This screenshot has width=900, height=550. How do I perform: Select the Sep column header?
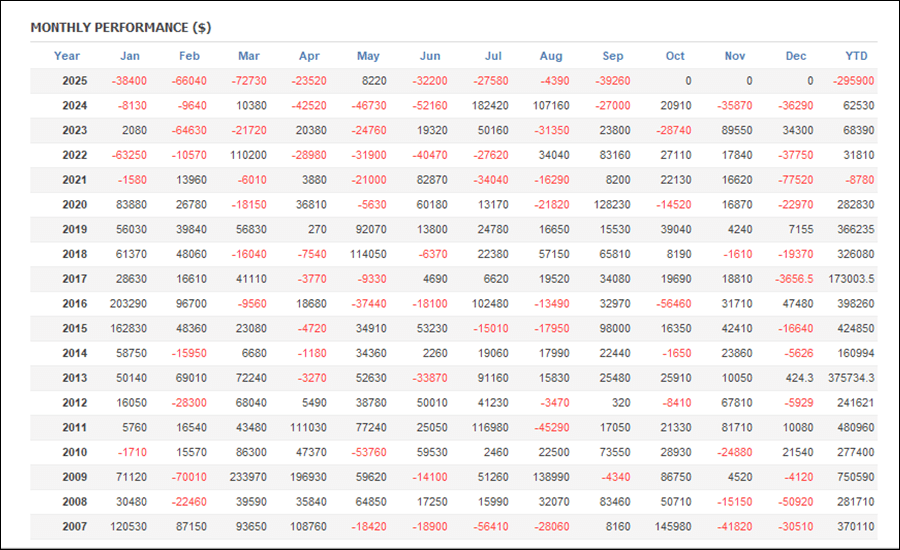[613, 56]
